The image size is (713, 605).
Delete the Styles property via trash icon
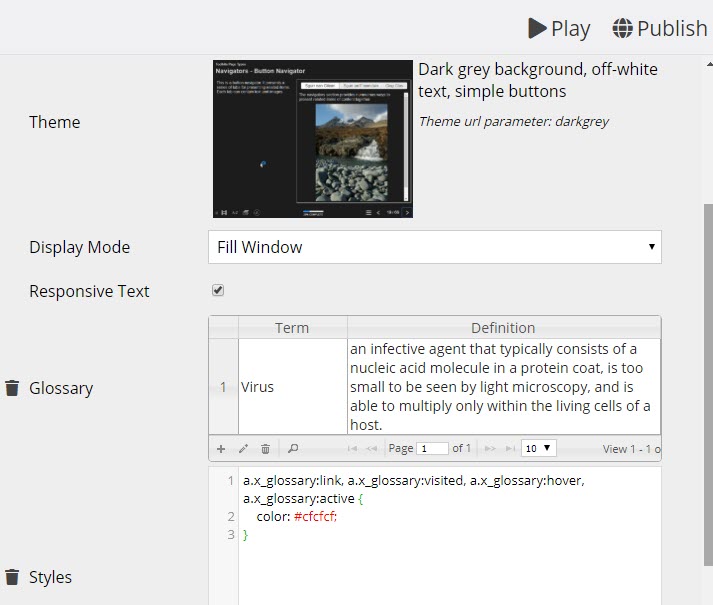(x=12, y=577)
